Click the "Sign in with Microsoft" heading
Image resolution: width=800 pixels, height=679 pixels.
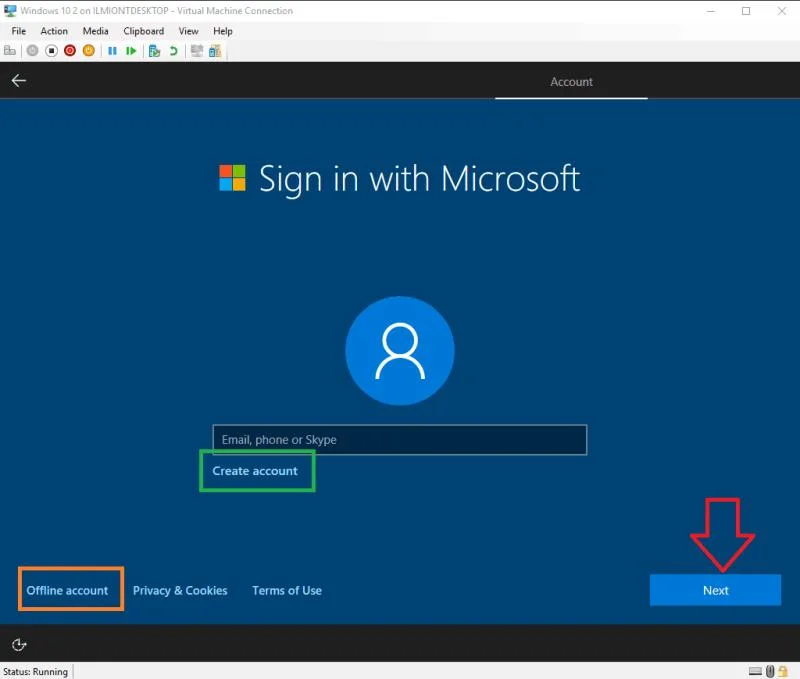(x=419, y=180)
